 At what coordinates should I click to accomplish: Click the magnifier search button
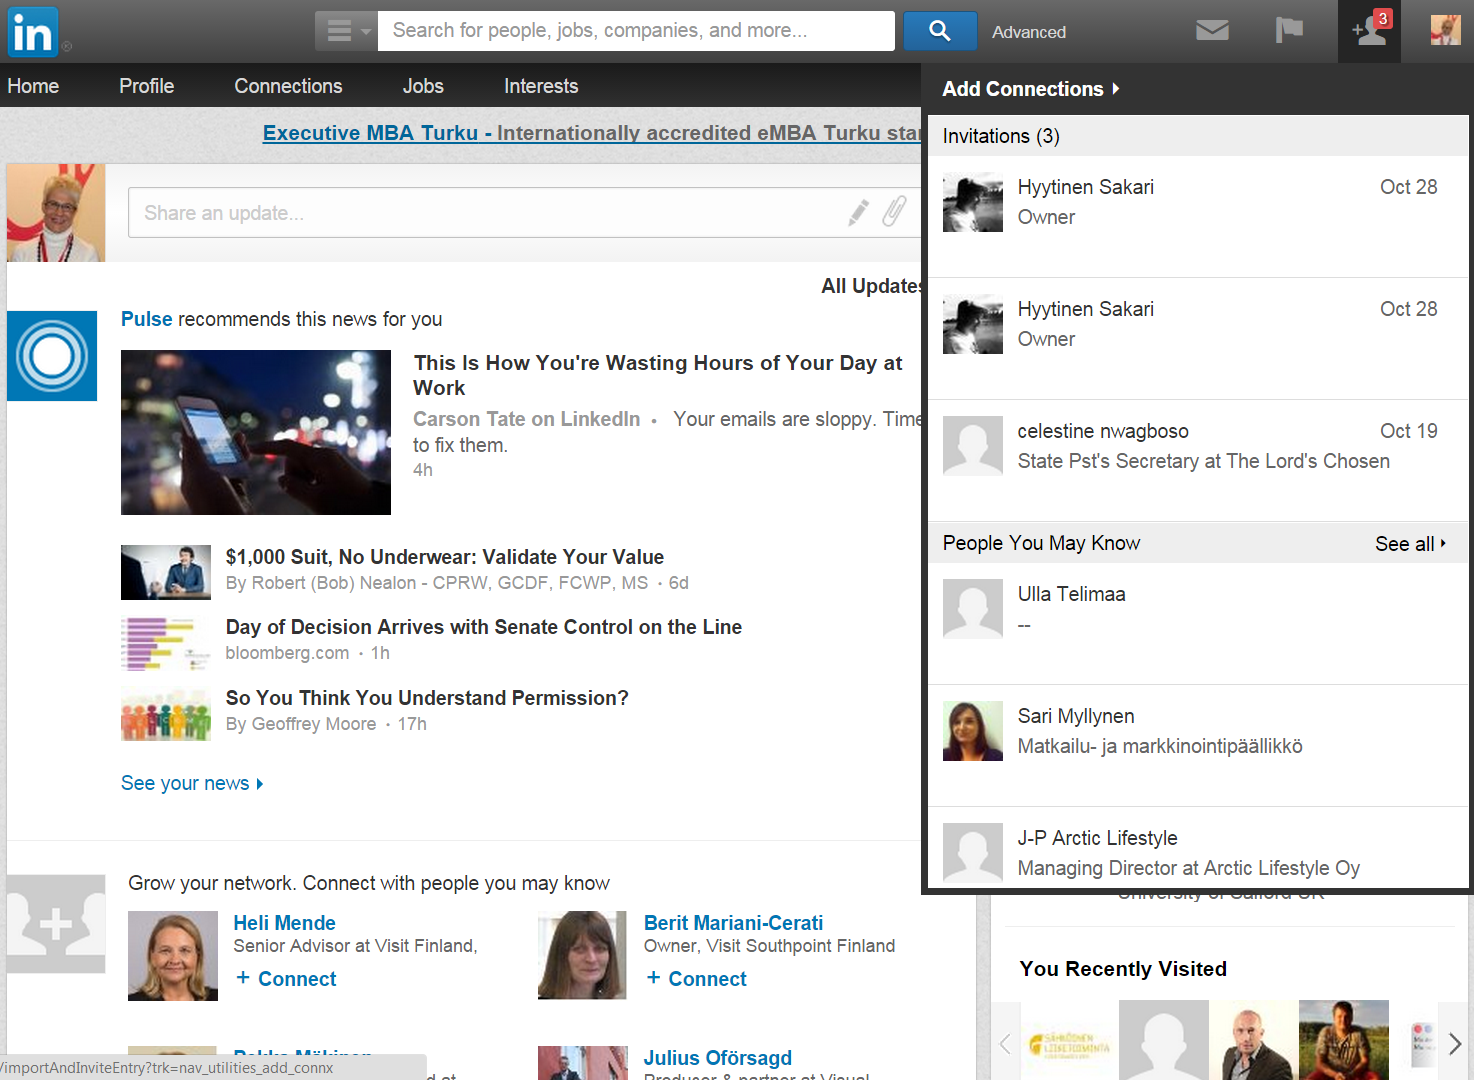coord(940,31)
